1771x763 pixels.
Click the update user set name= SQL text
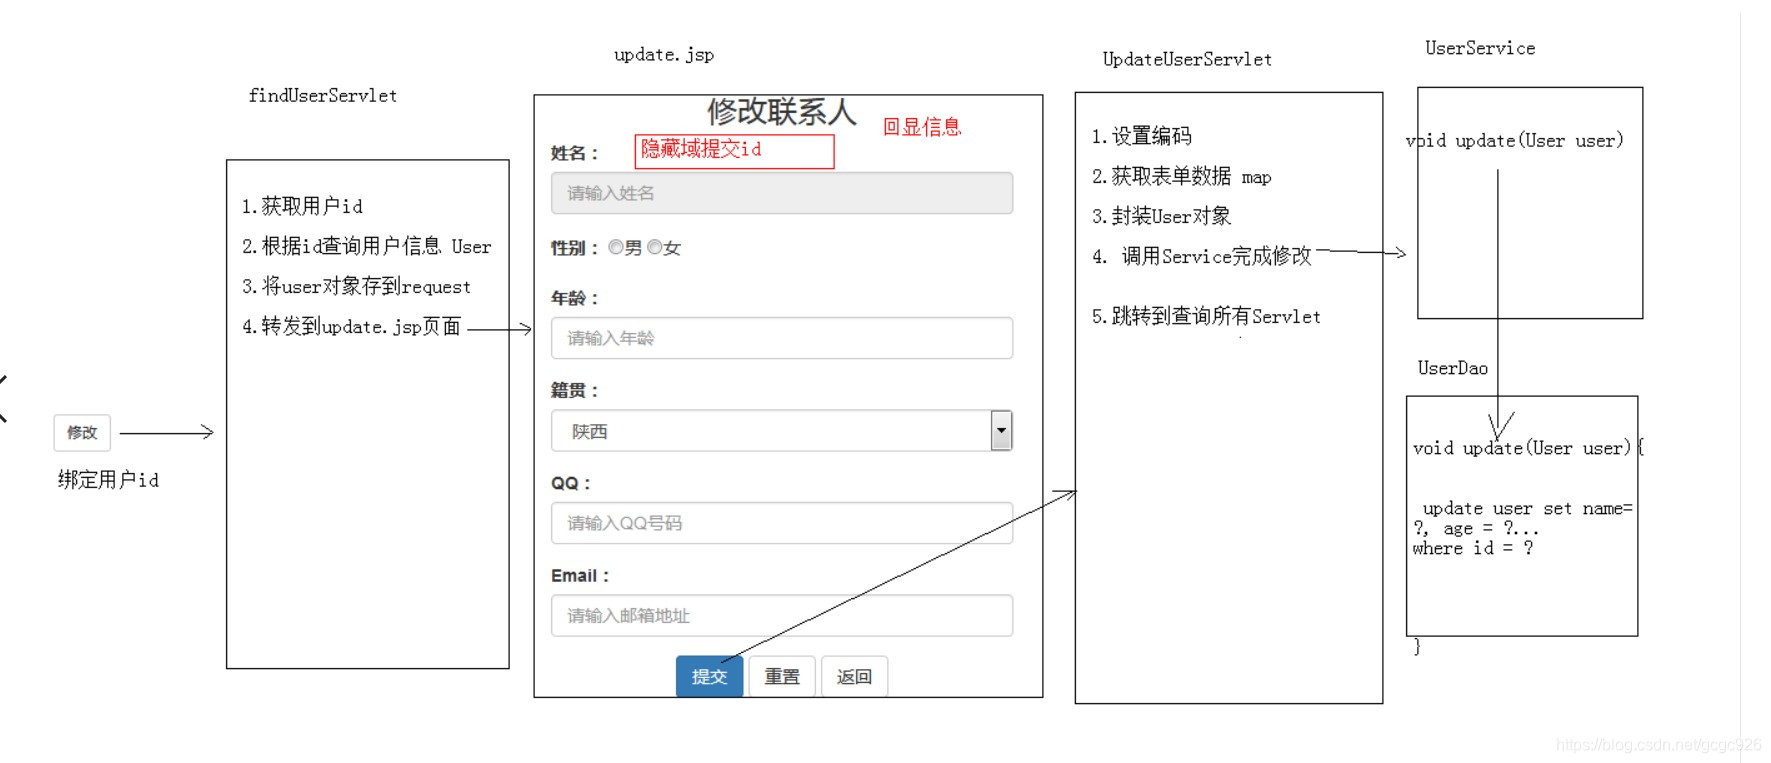coord(1527,509)
